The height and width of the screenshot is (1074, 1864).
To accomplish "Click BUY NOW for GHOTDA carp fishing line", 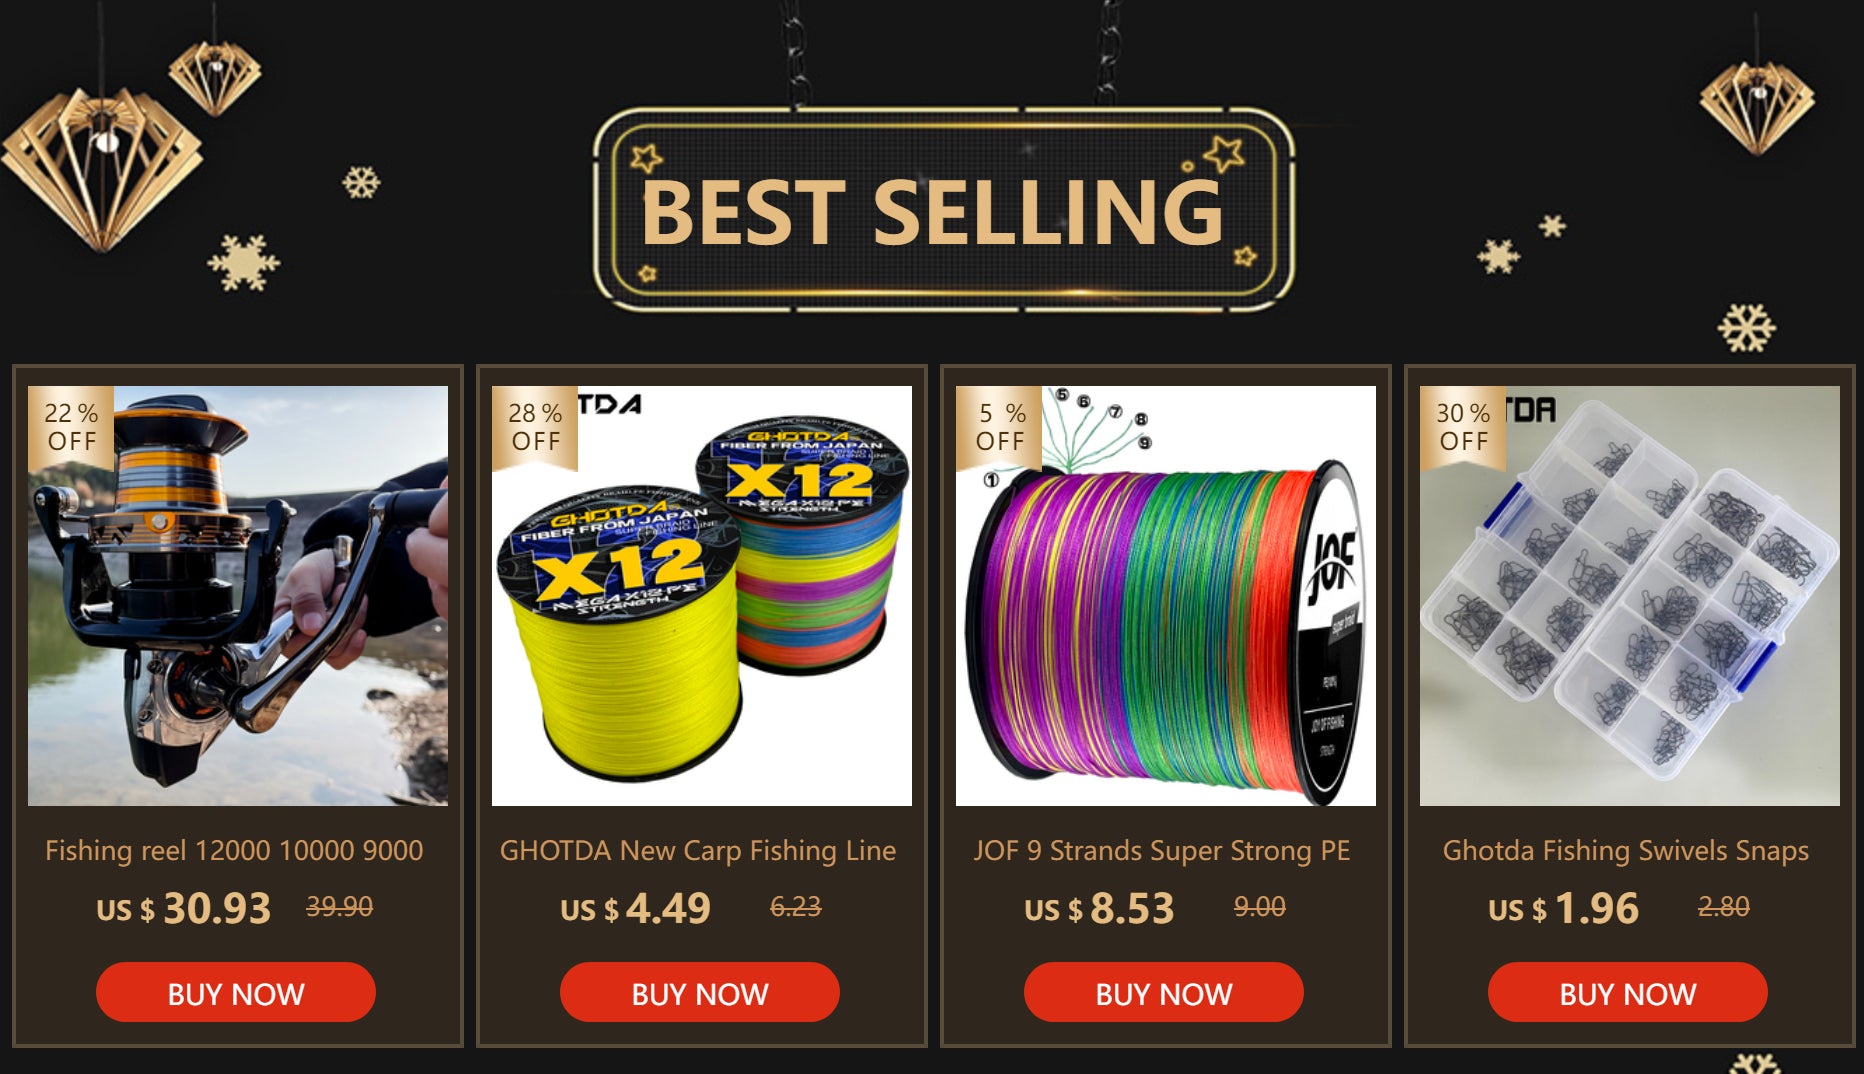I will pos(700,992).
